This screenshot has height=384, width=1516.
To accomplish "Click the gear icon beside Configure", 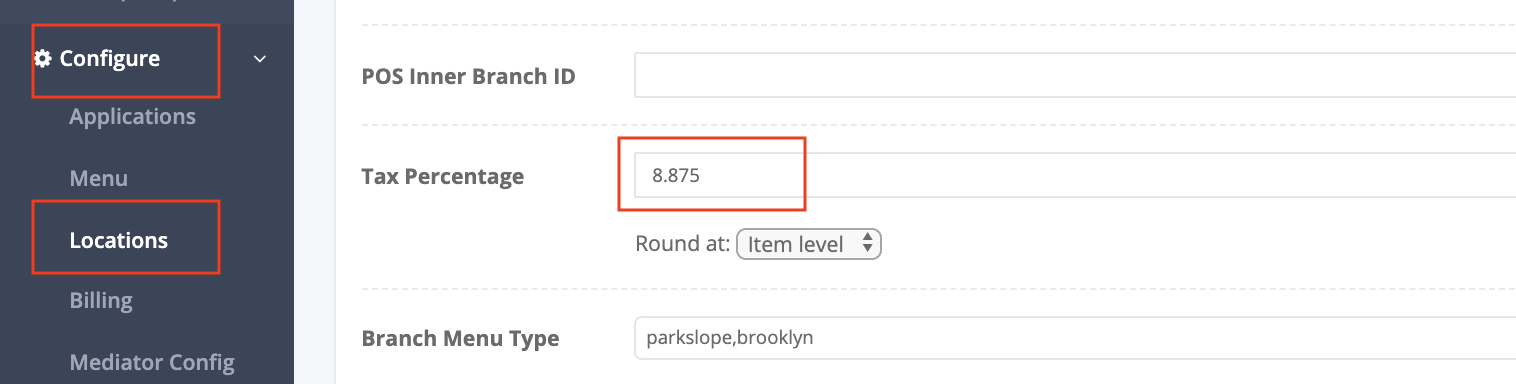I will coord(43,59).
